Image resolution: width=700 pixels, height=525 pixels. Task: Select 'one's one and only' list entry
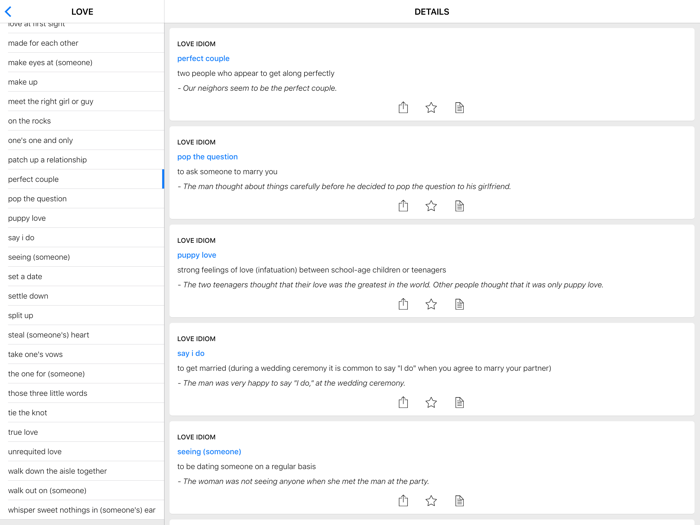tap(82, 140)
